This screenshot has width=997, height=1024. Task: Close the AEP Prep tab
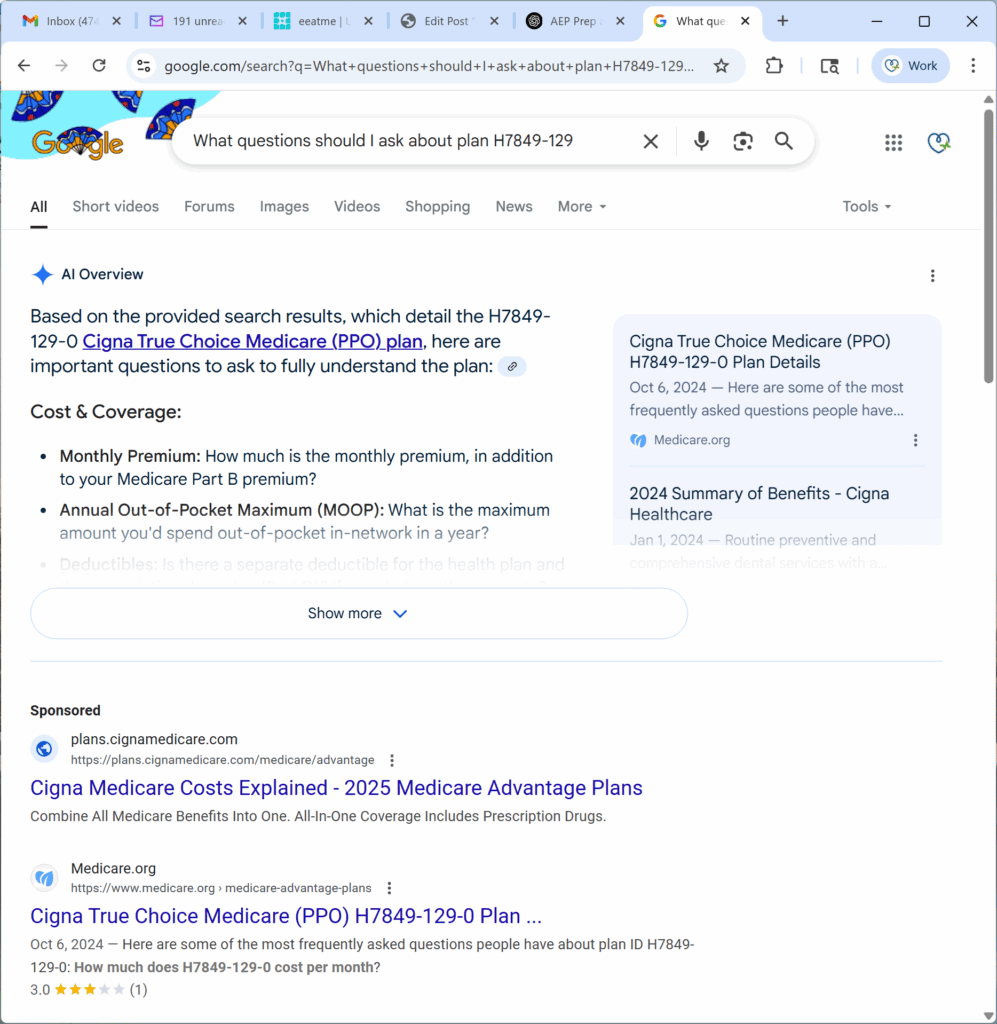pos(620,21)
